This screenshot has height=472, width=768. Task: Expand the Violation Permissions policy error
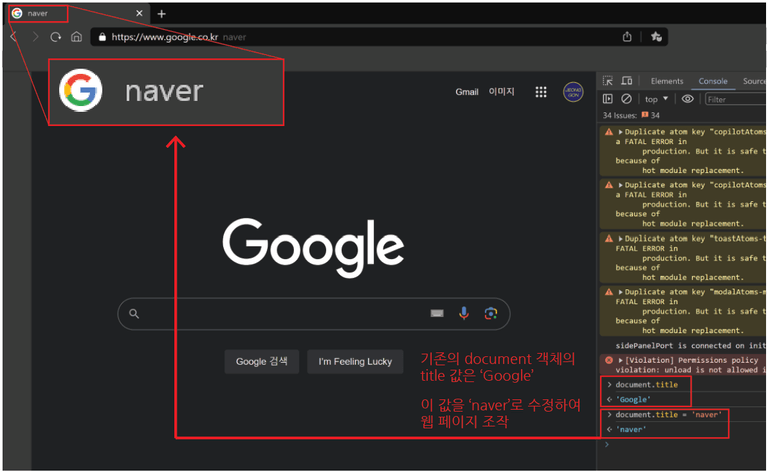click(621, 360)
